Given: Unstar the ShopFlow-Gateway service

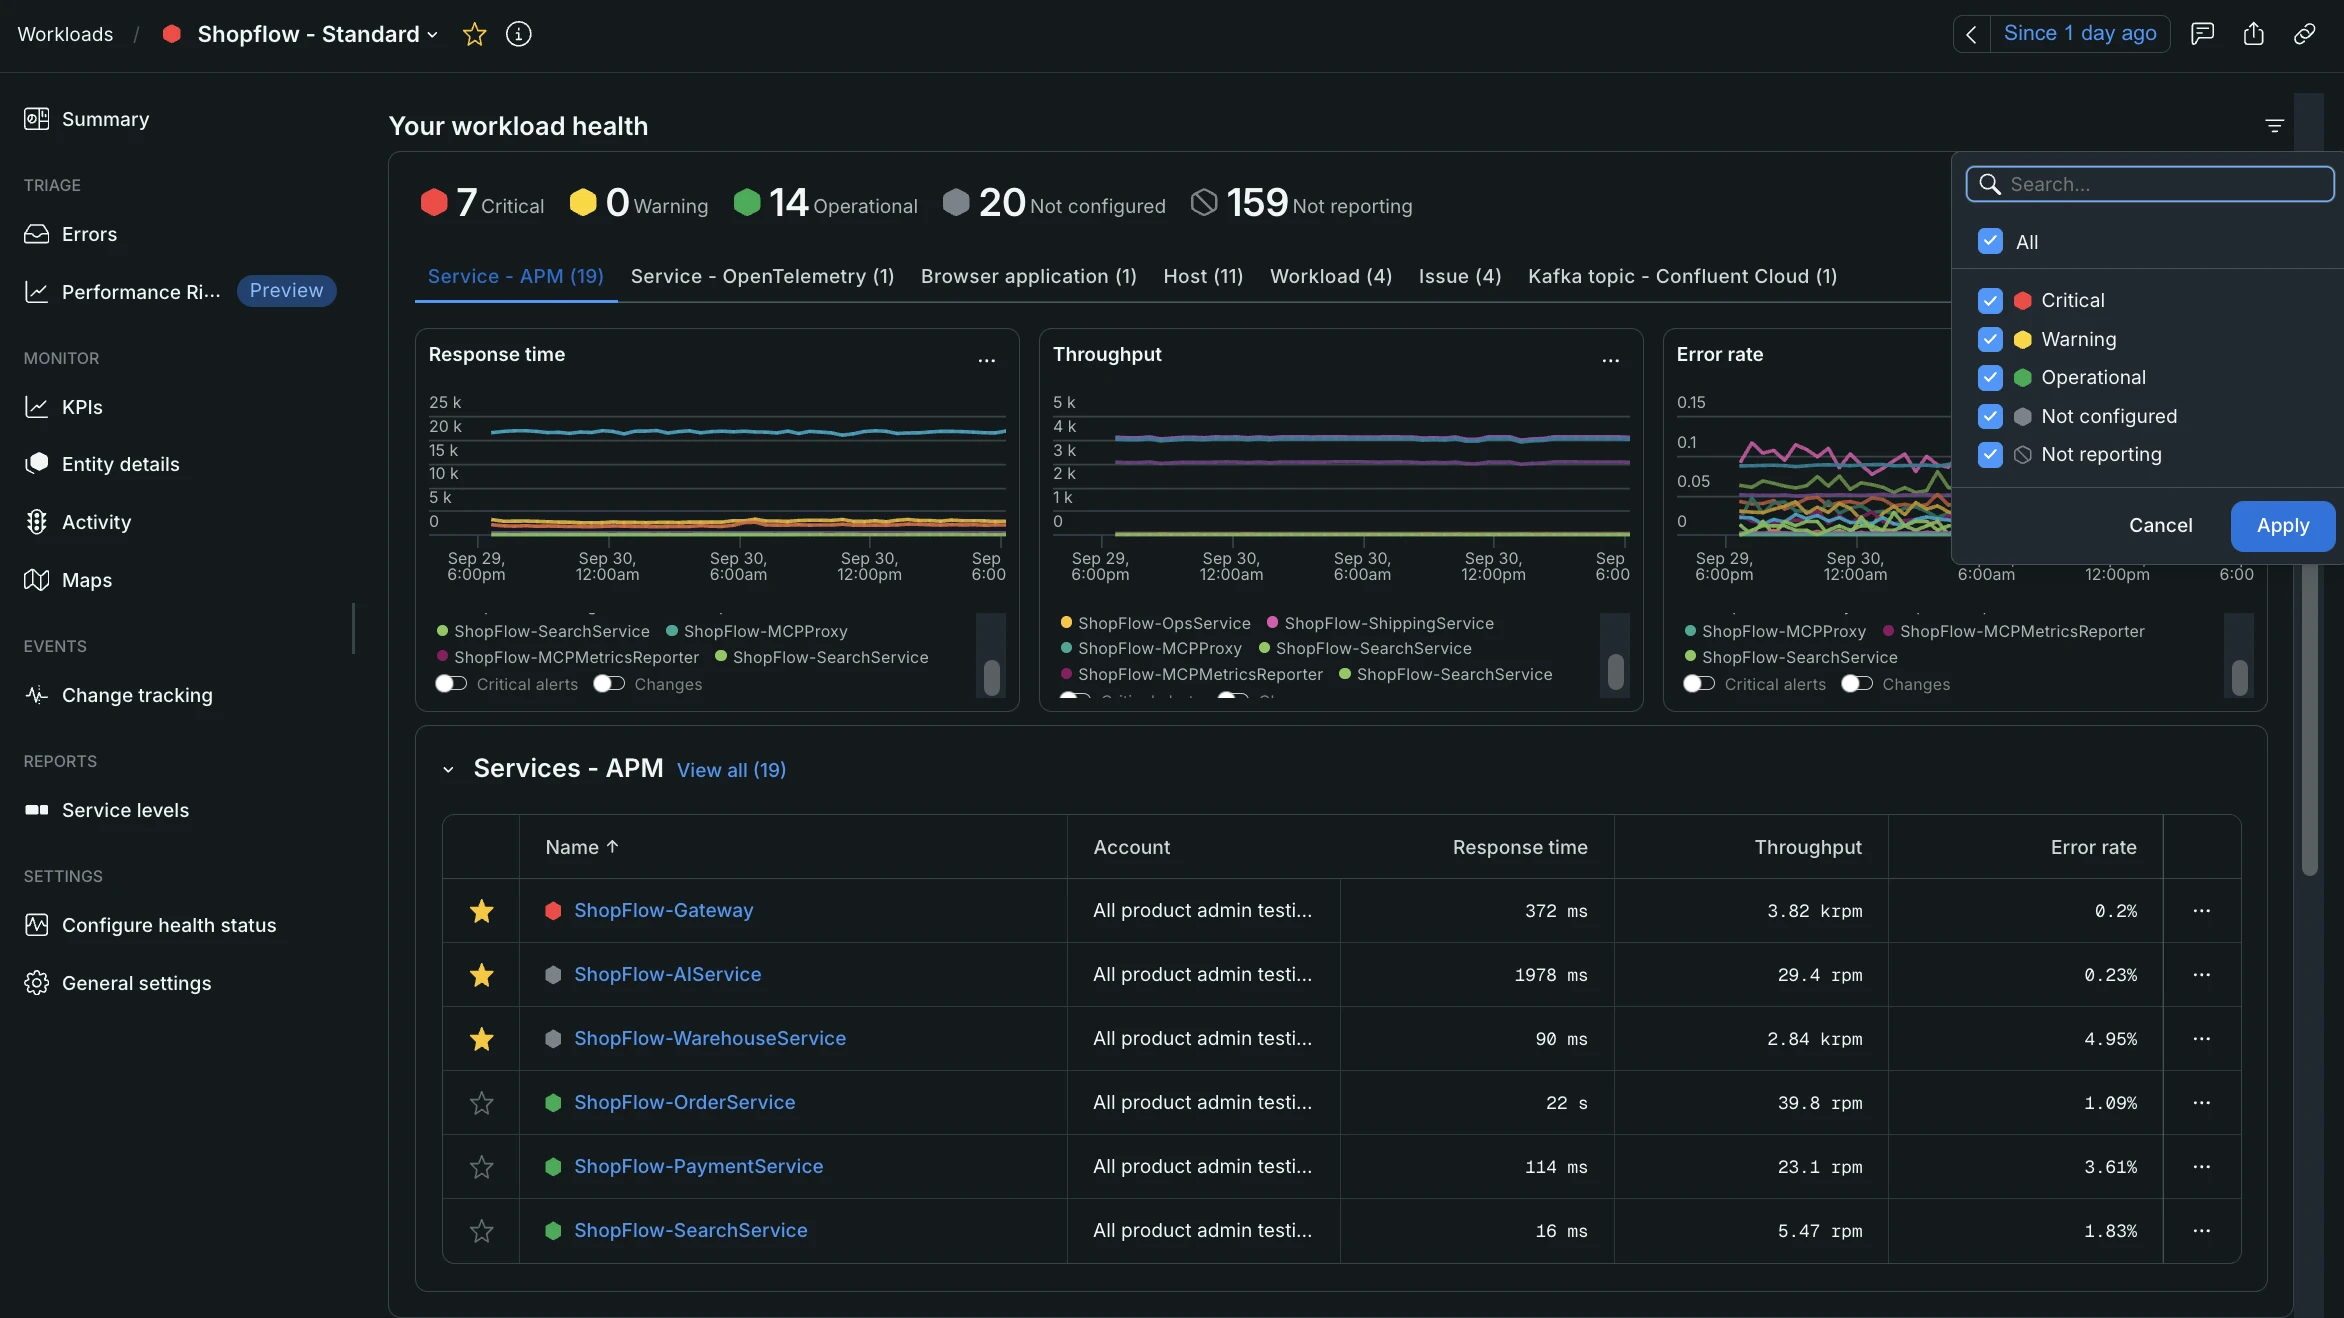Looking at the screenshot, I should [x=481, y=911].
